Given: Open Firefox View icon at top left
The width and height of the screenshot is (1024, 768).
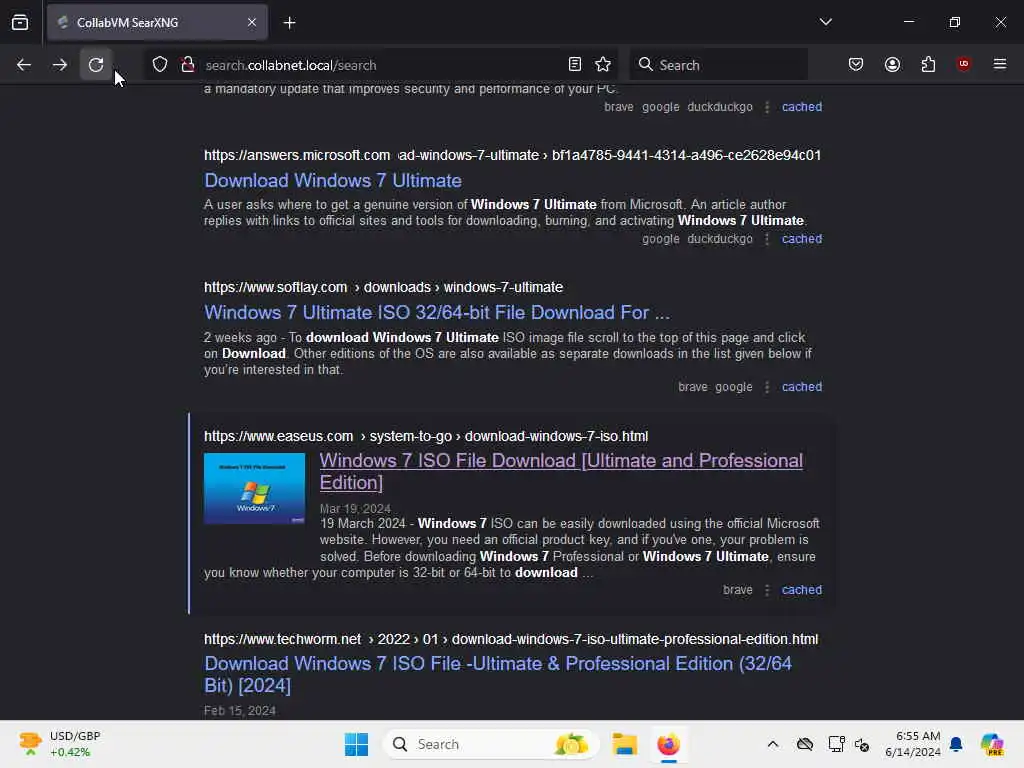Looking at the screenshot, I should (x=20, y=22).
